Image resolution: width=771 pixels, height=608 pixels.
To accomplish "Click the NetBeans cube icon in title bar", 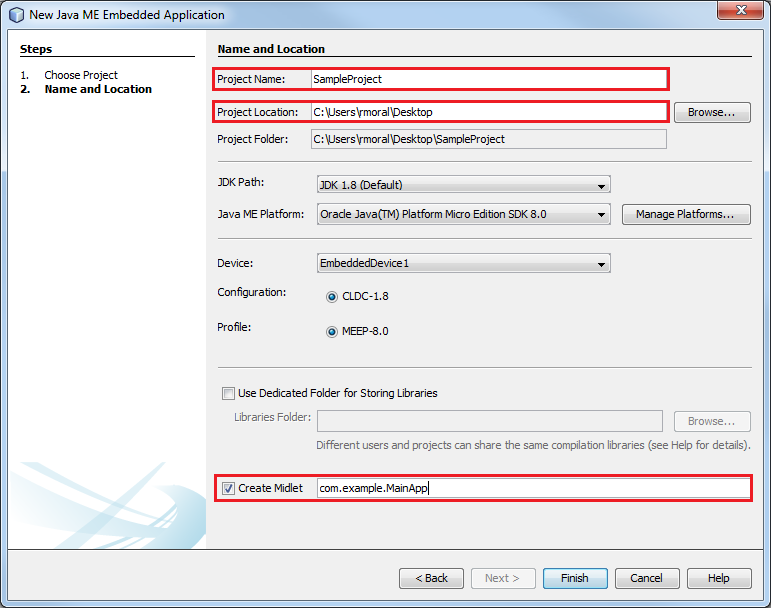I will (16, 15).
